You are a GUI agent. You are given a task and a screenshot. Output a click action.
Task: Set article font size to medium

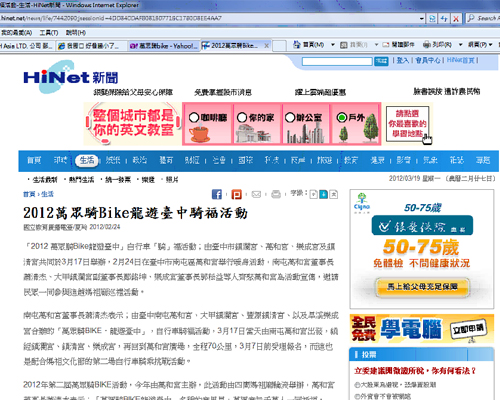[x=323, y=194]
